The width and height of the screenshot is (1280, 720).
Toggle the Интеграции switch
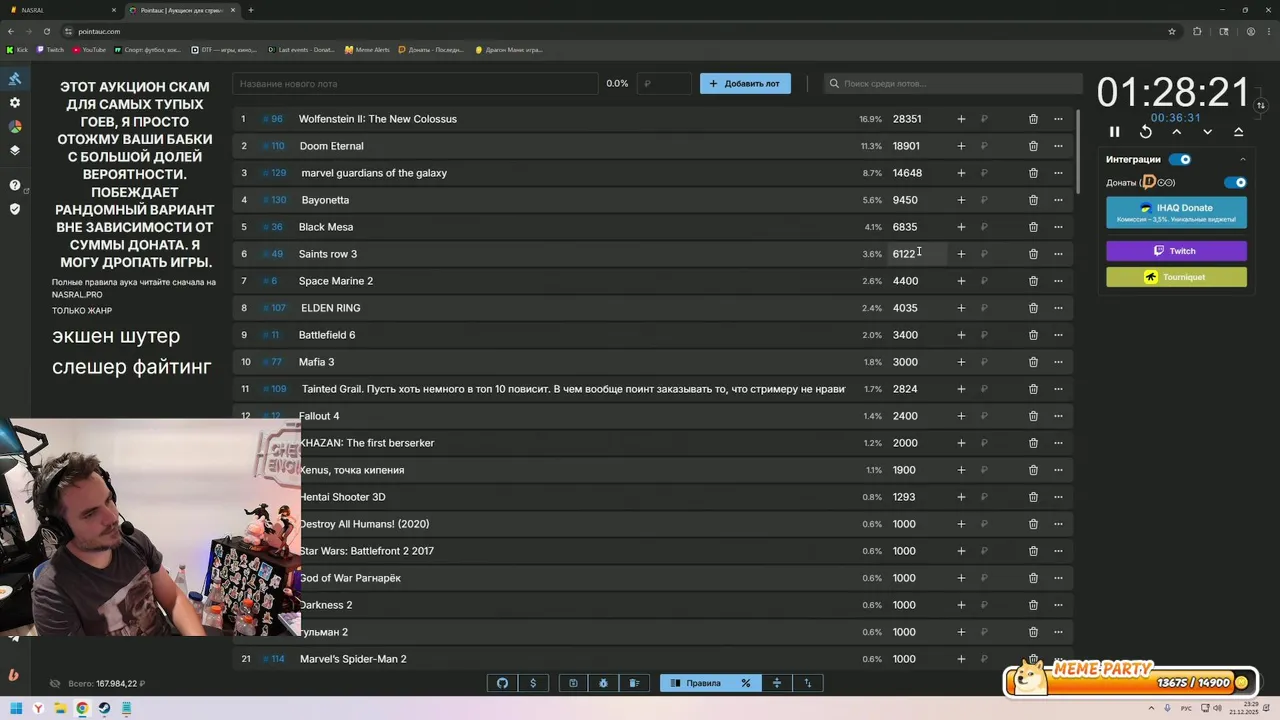1180,159
